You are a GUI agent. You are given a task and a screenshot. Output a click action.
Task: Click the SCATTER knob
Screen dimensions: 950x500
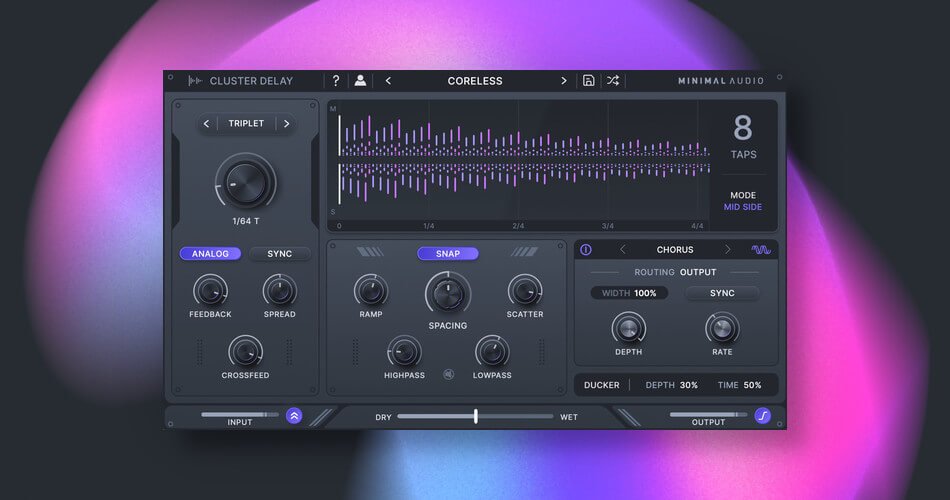525,291
